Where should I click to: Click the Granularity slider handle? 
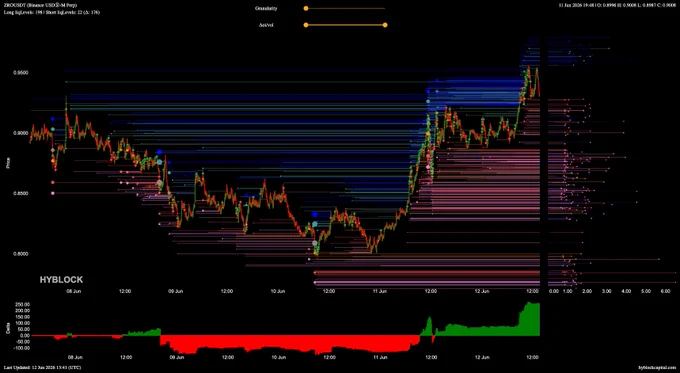[x=306, y=8]
